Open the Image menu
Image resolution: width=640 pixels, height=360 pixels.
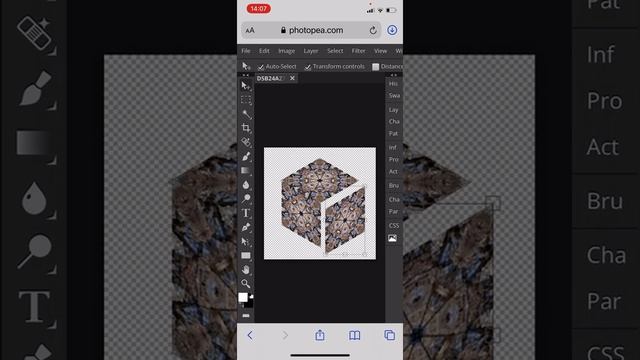coord(287,51)
